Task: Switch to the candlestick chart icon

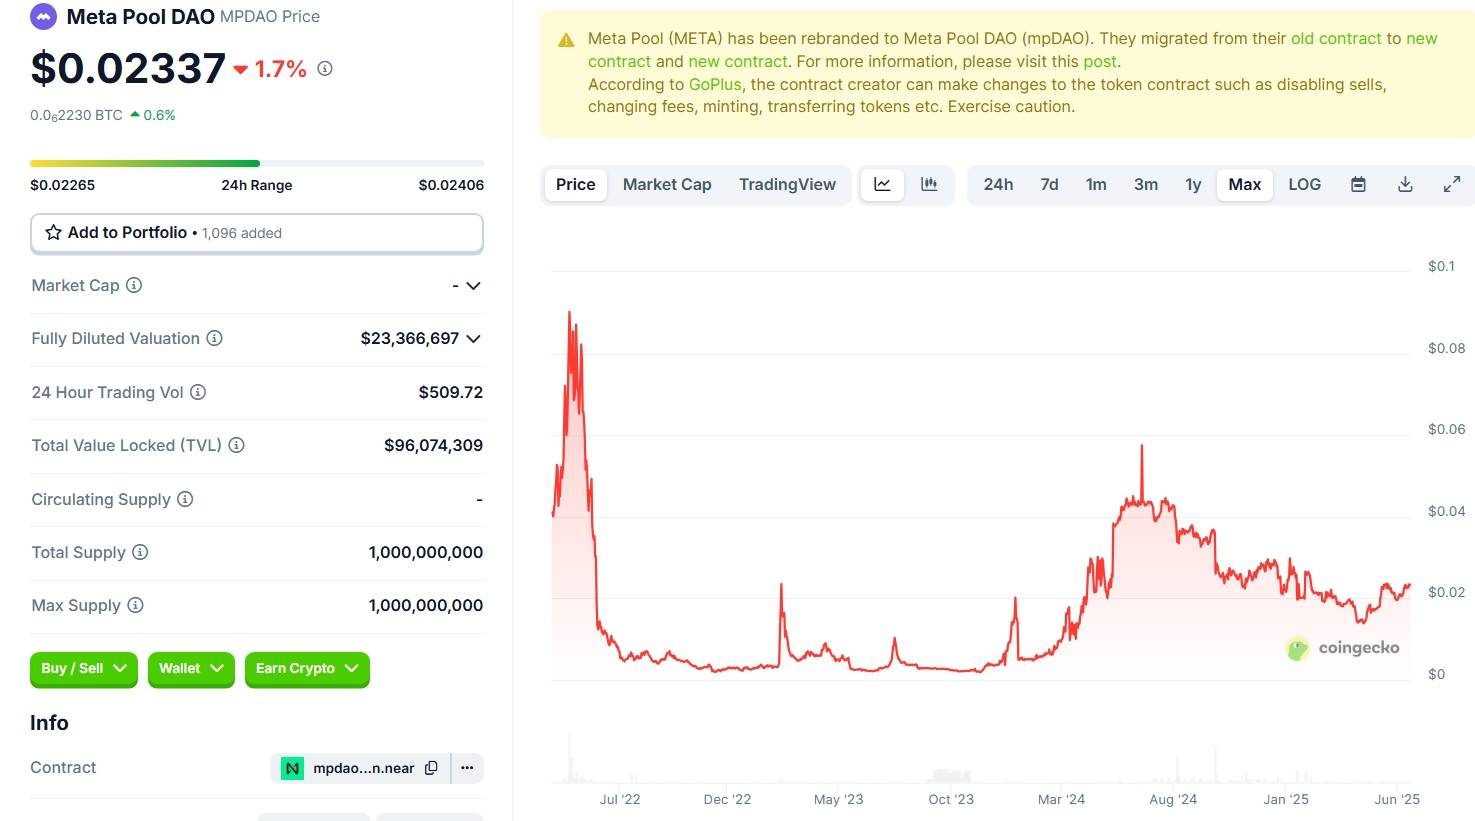Action: [x=929, y=184]
